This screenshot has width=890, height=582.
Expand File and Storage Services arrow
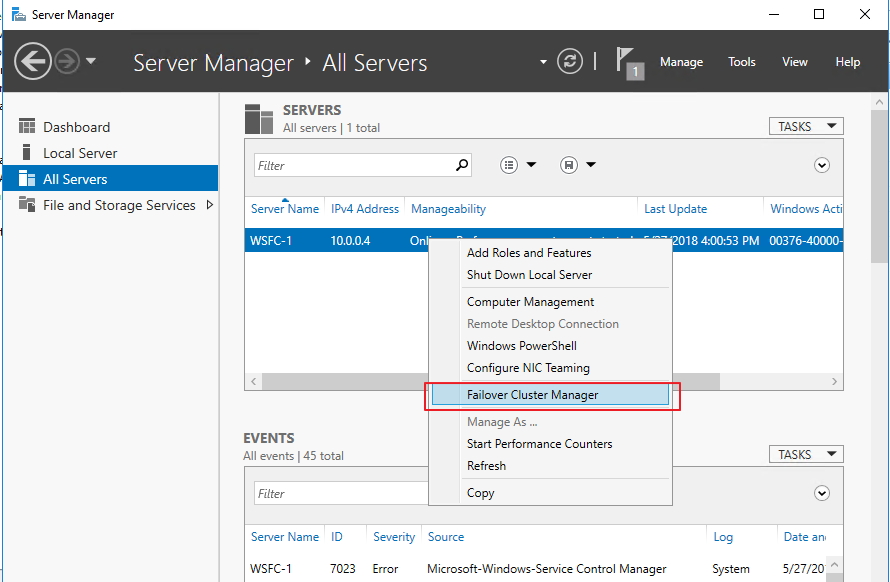click(209, 205)
